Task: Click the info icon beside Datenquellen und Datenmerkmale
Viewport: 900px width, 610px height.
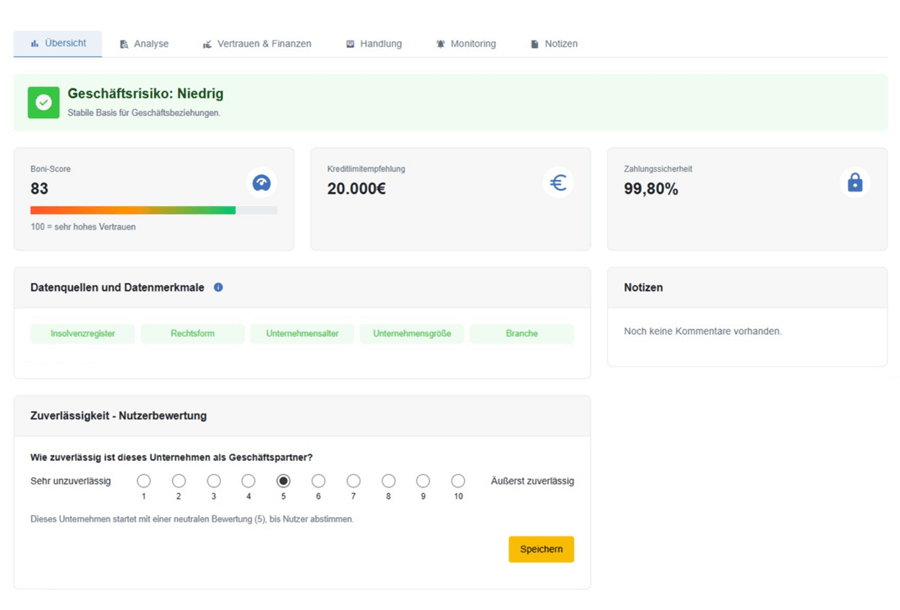Action: (x=218, y=287)
